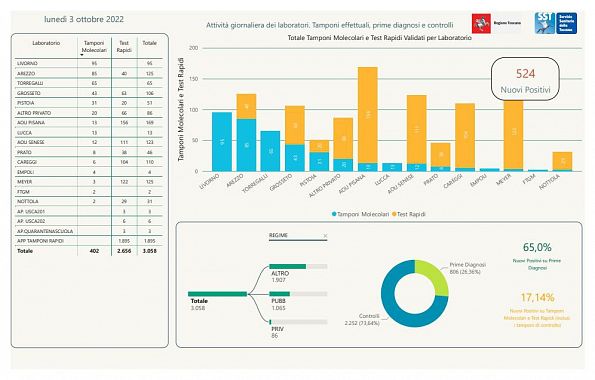Select the LIVORNO row in table

coord(90,63)
